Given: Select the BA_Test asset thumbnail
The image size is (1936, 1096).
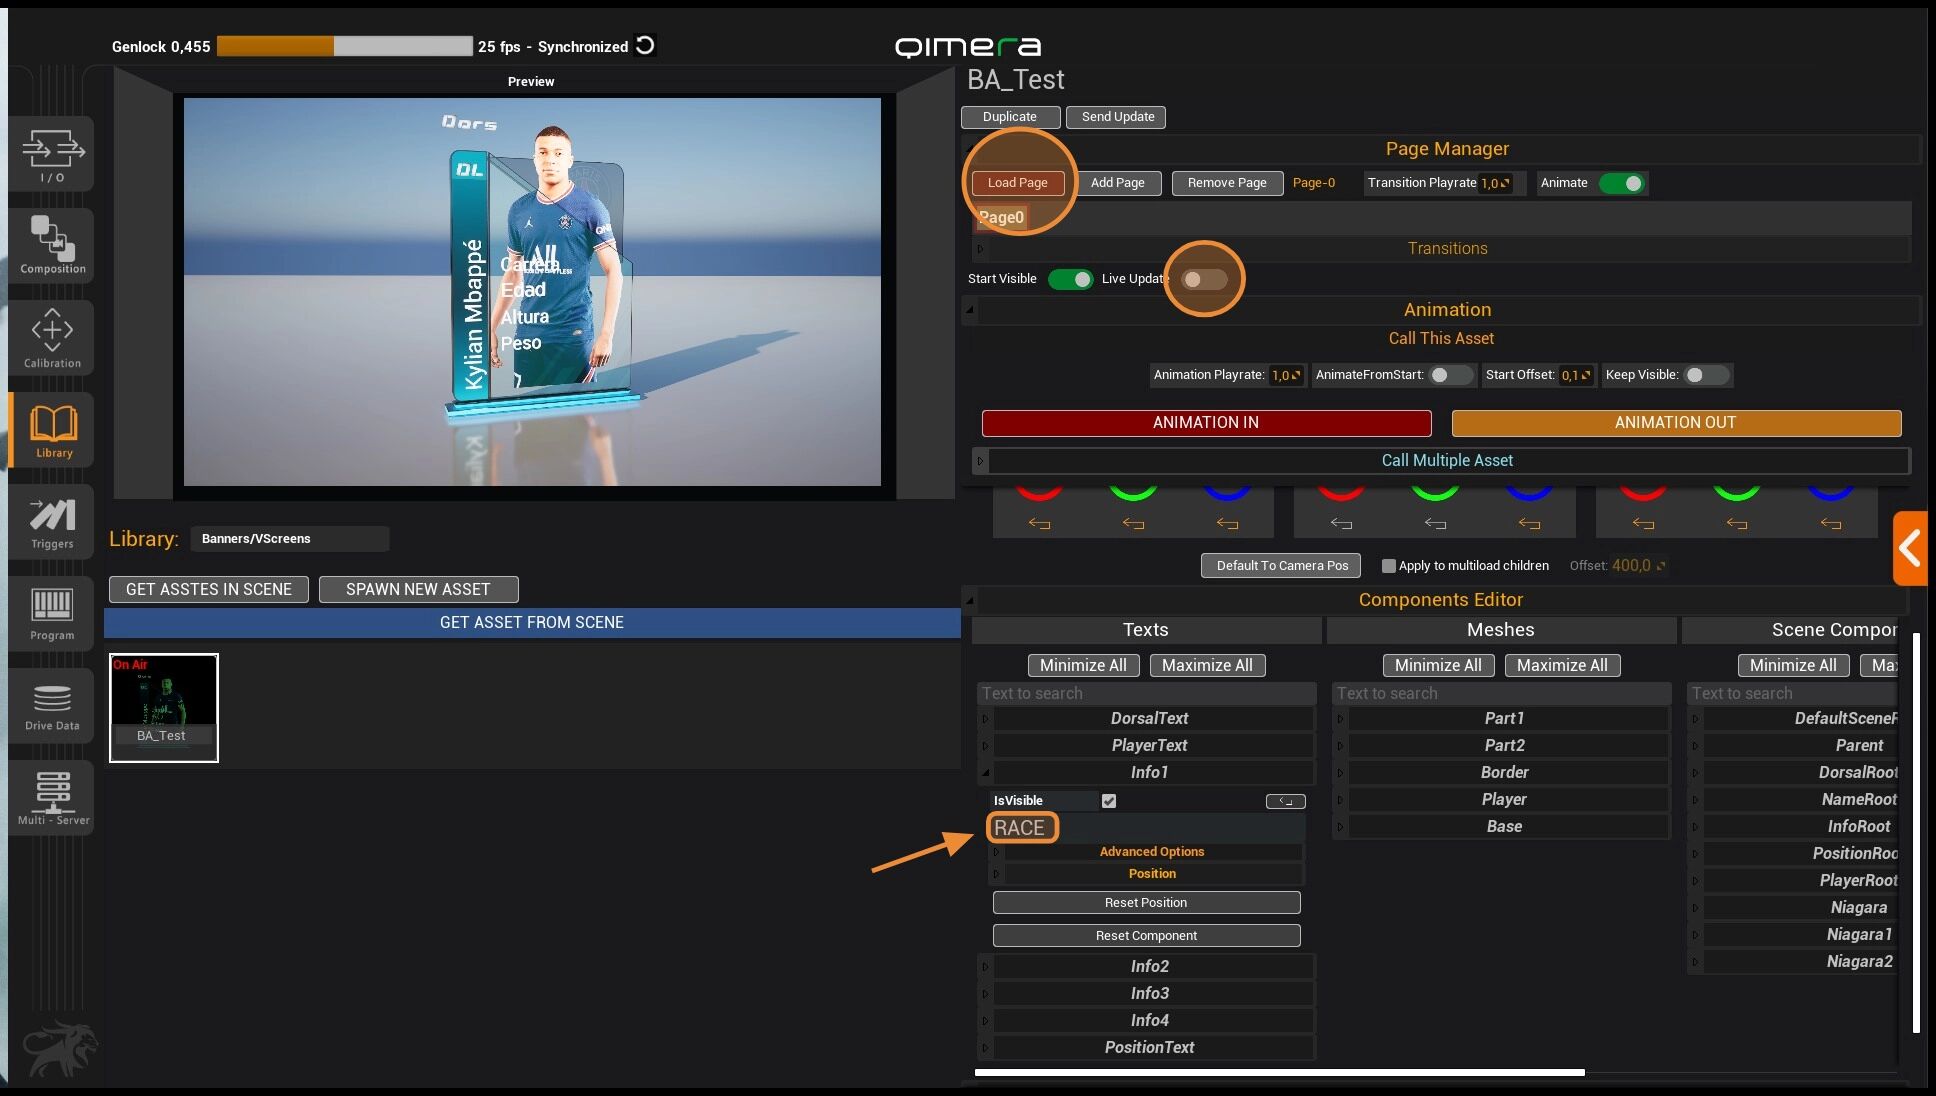Looking at the screenshot, I should pyautogui.click(x=164, y=707).
